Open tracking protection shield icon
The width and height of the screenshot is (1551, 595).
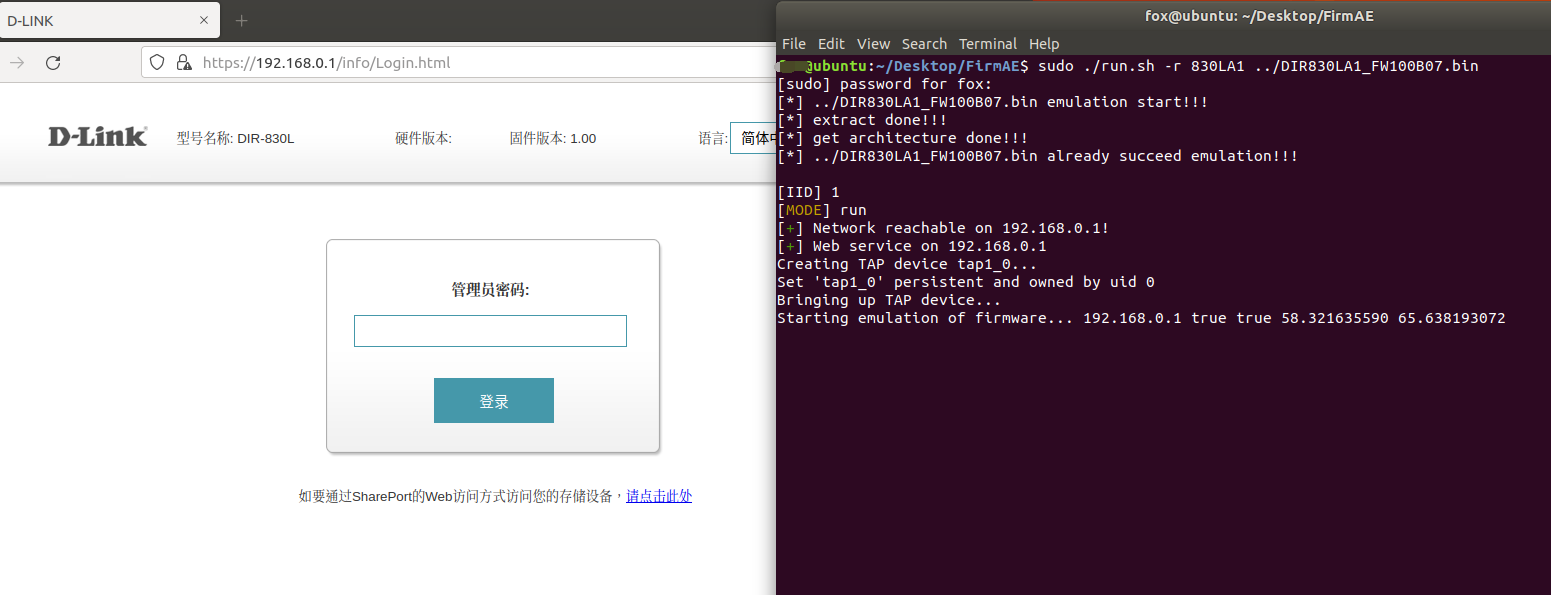(157, 62)
